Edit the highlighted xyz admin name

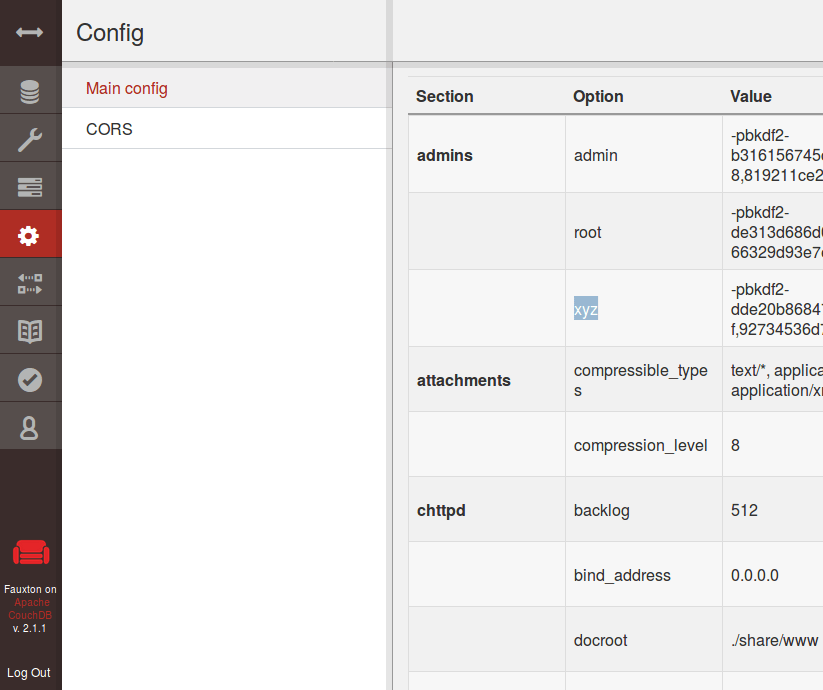(586, 309)
